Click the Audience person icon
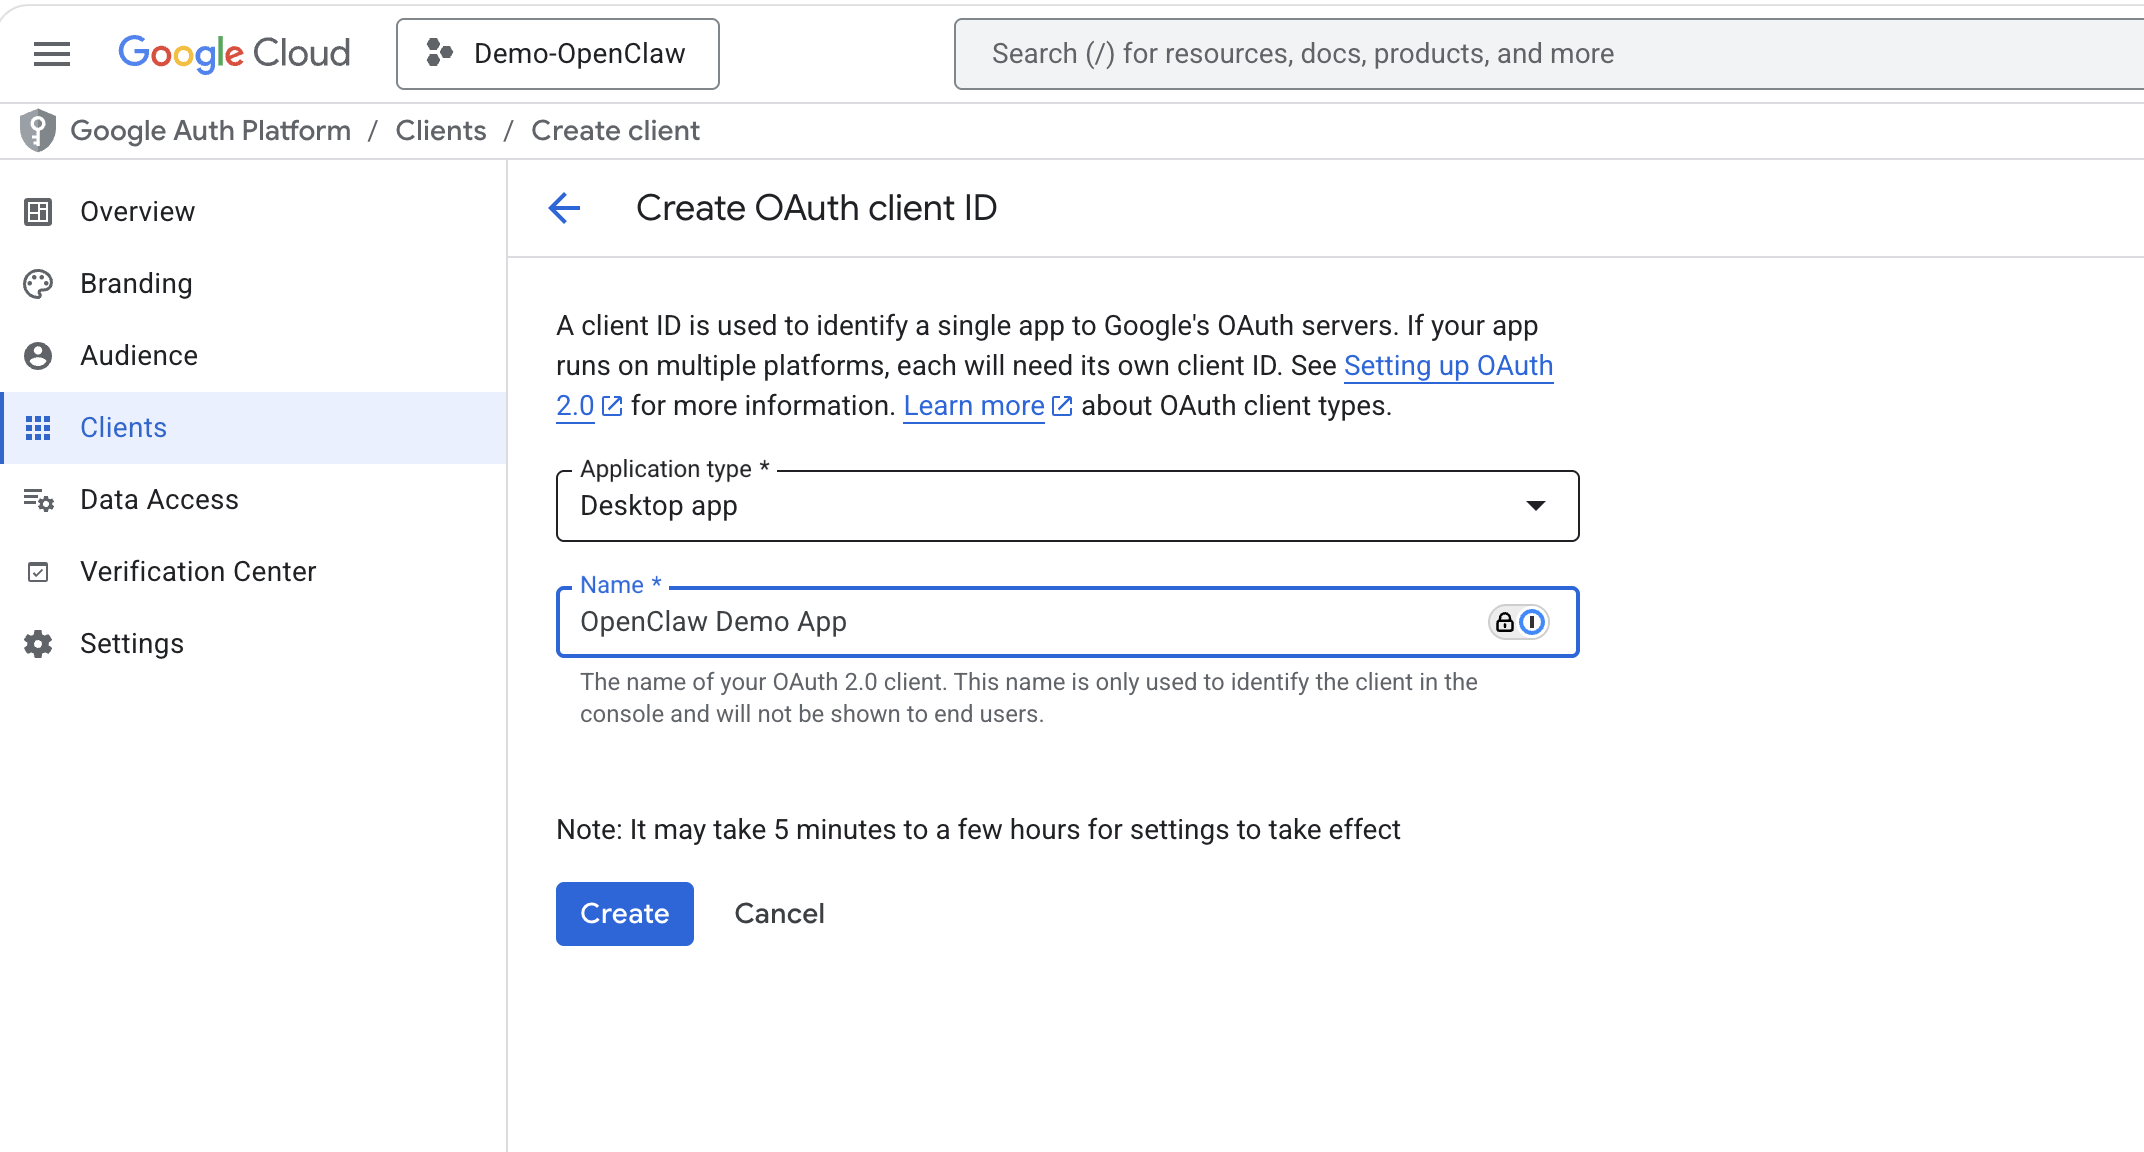The image size is (2144, 1152). pos(38,355)
